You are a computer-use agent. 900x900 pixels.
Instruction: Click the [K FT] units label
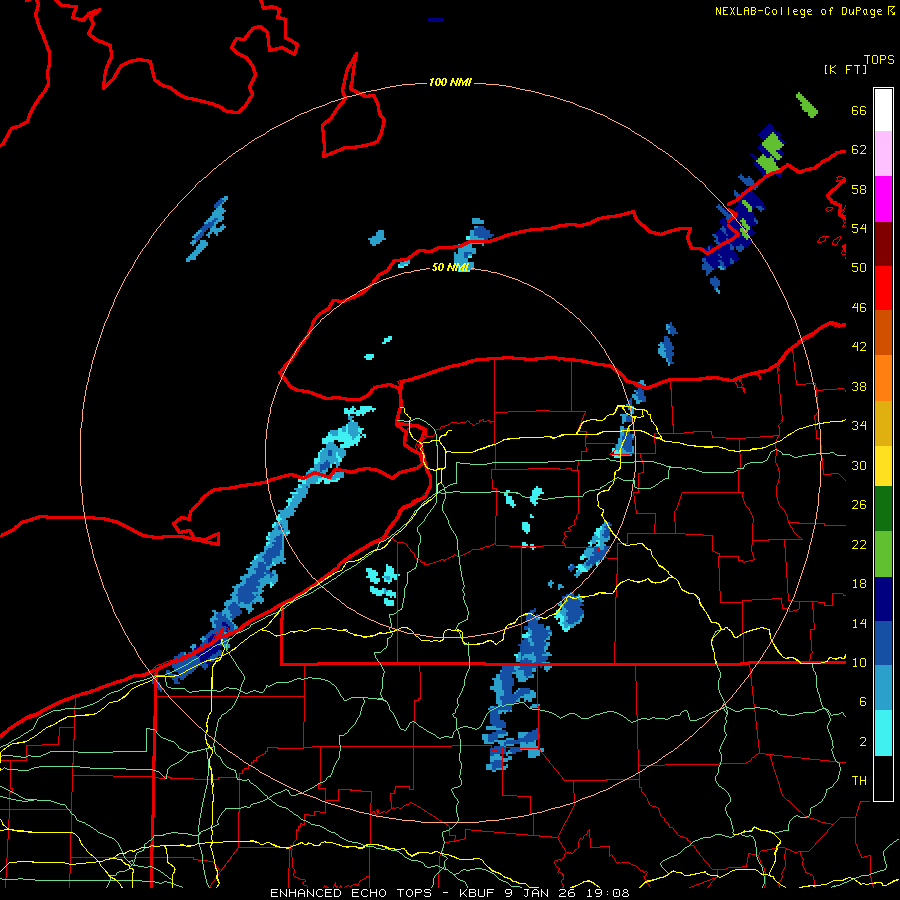click(845, 70)
